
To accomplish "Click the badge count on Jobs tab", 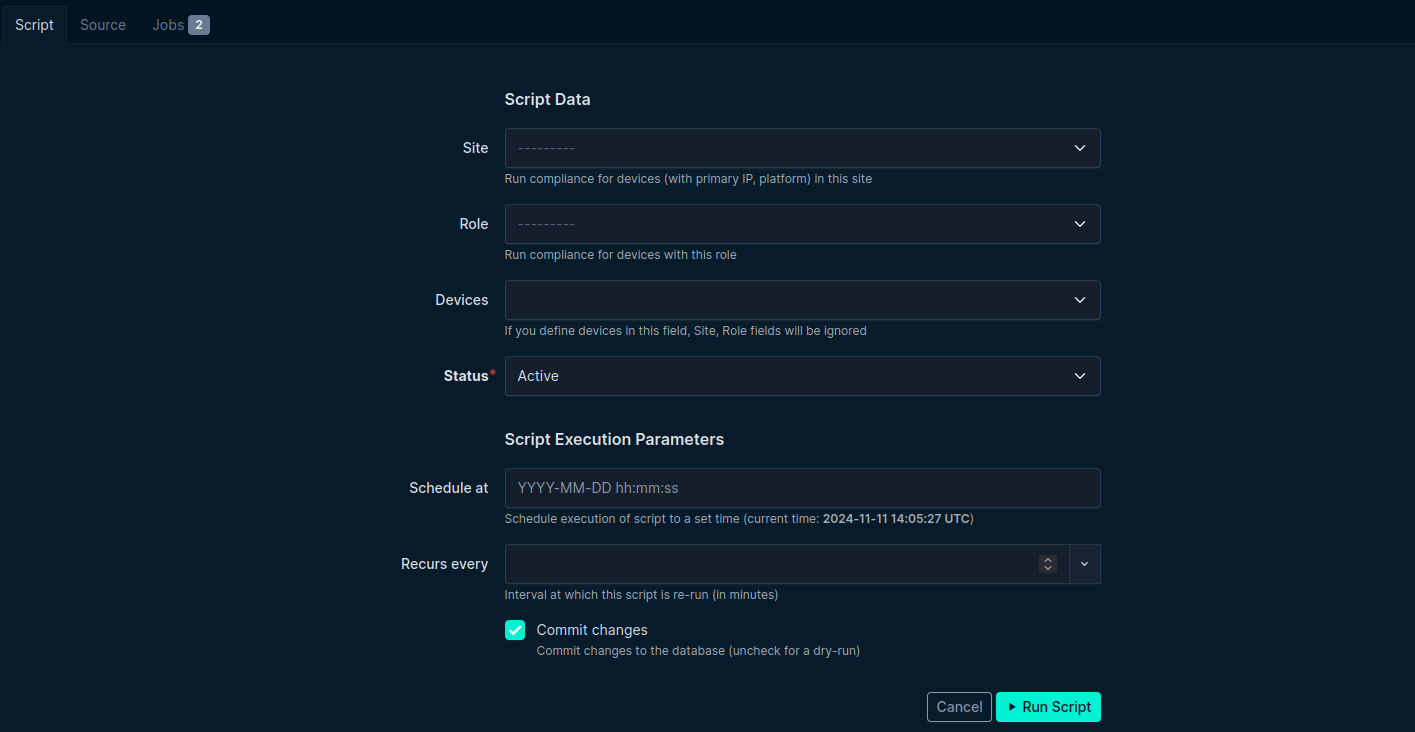I will (199, 25).
